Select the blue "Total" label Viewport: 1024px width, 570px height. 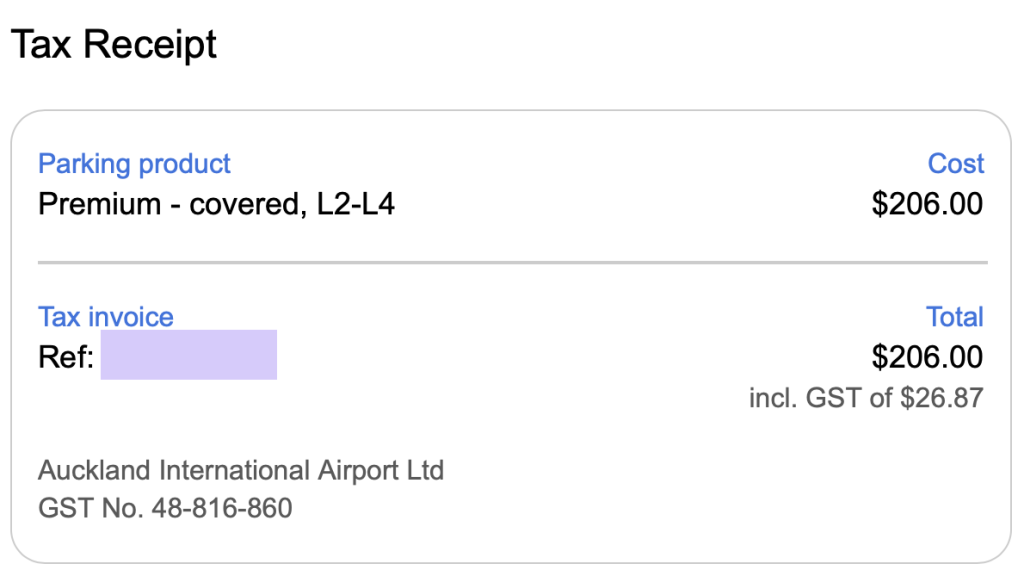click(955, 317)
